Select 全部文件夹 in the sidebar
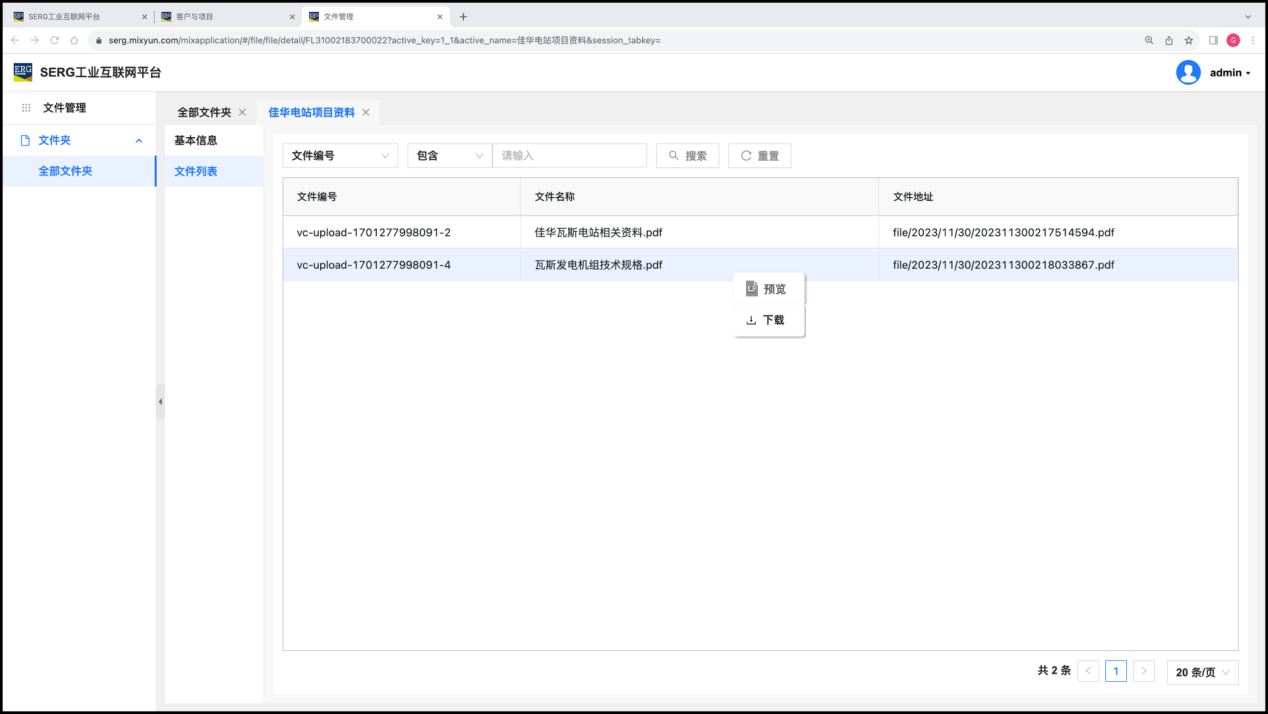Viewport: 1268px width, 714px height. [66, 171]
